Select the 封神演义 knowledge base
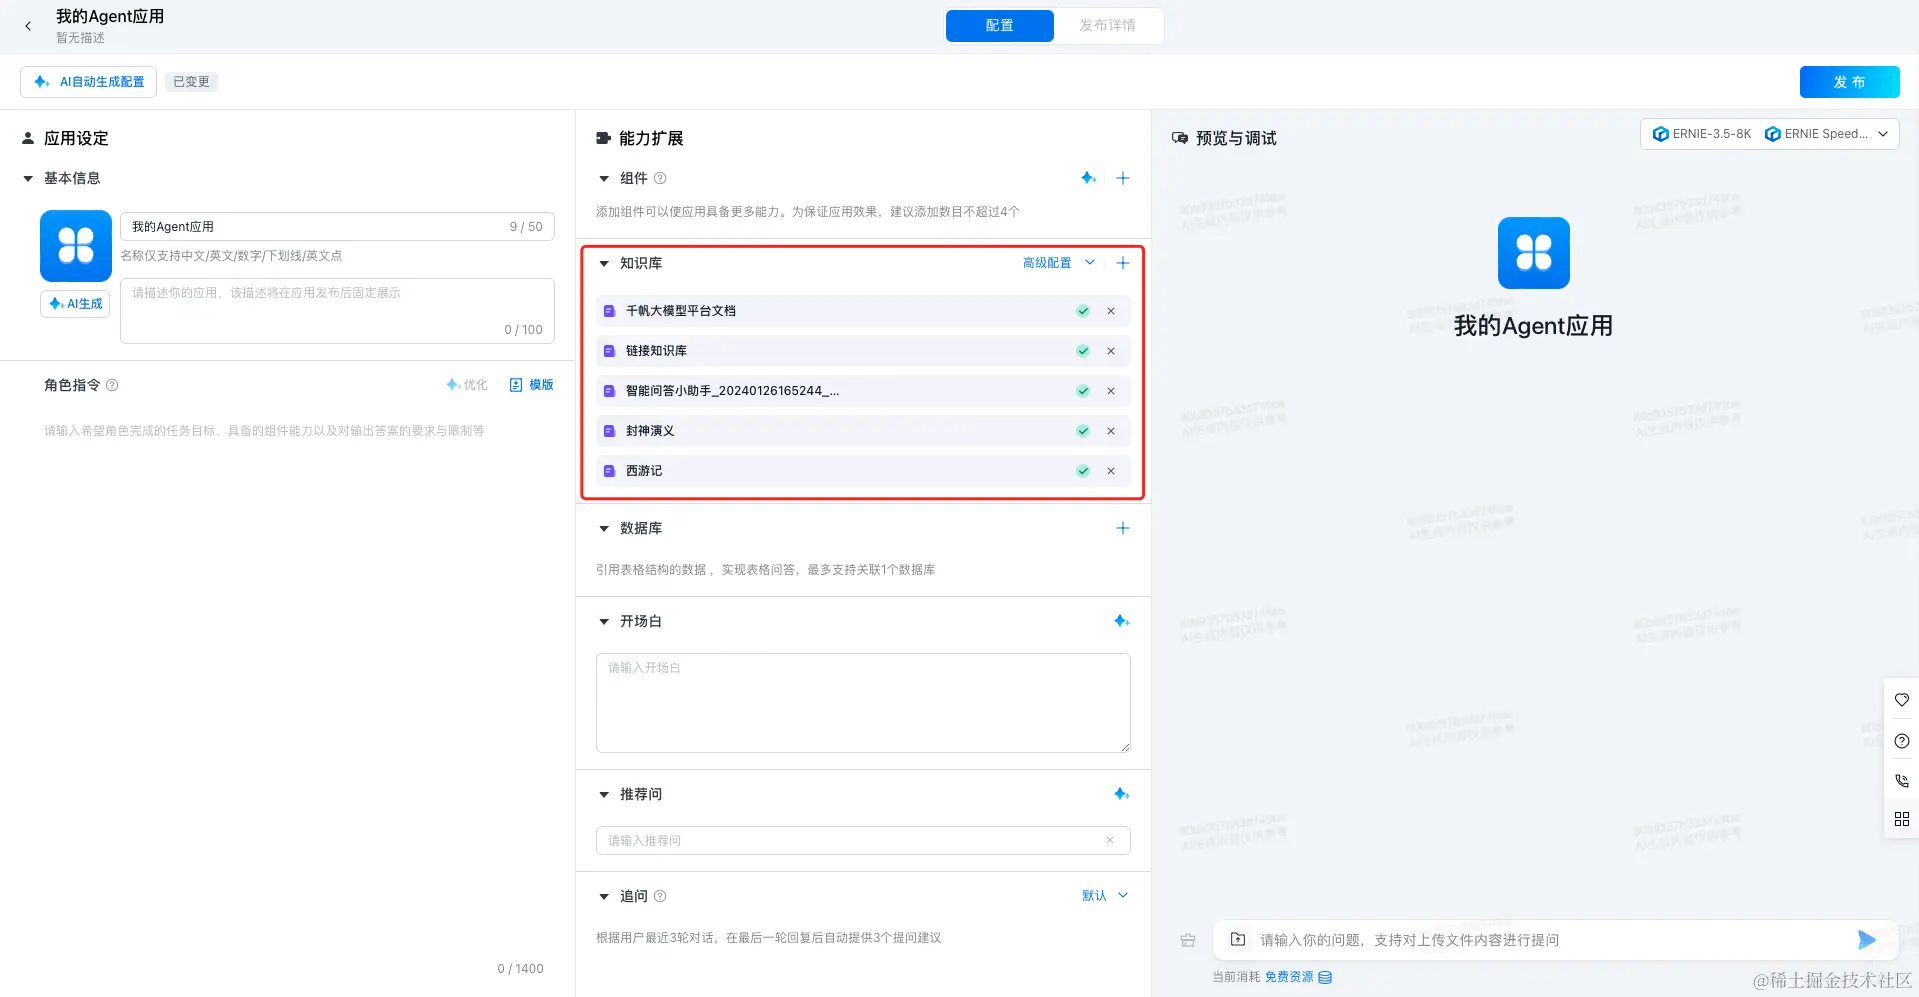 click(x=863, y=431)
